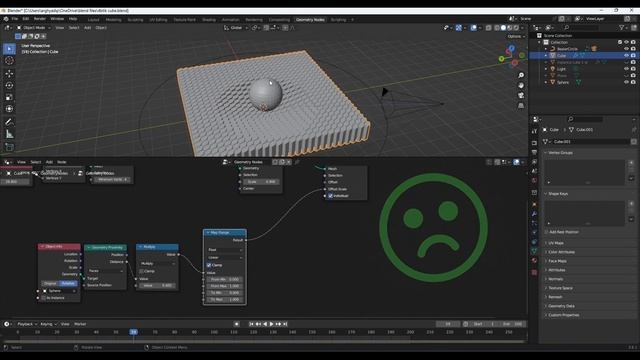Open the Object Mode dropdown
This screenshot has height=360, width=640.
[33, 28]
